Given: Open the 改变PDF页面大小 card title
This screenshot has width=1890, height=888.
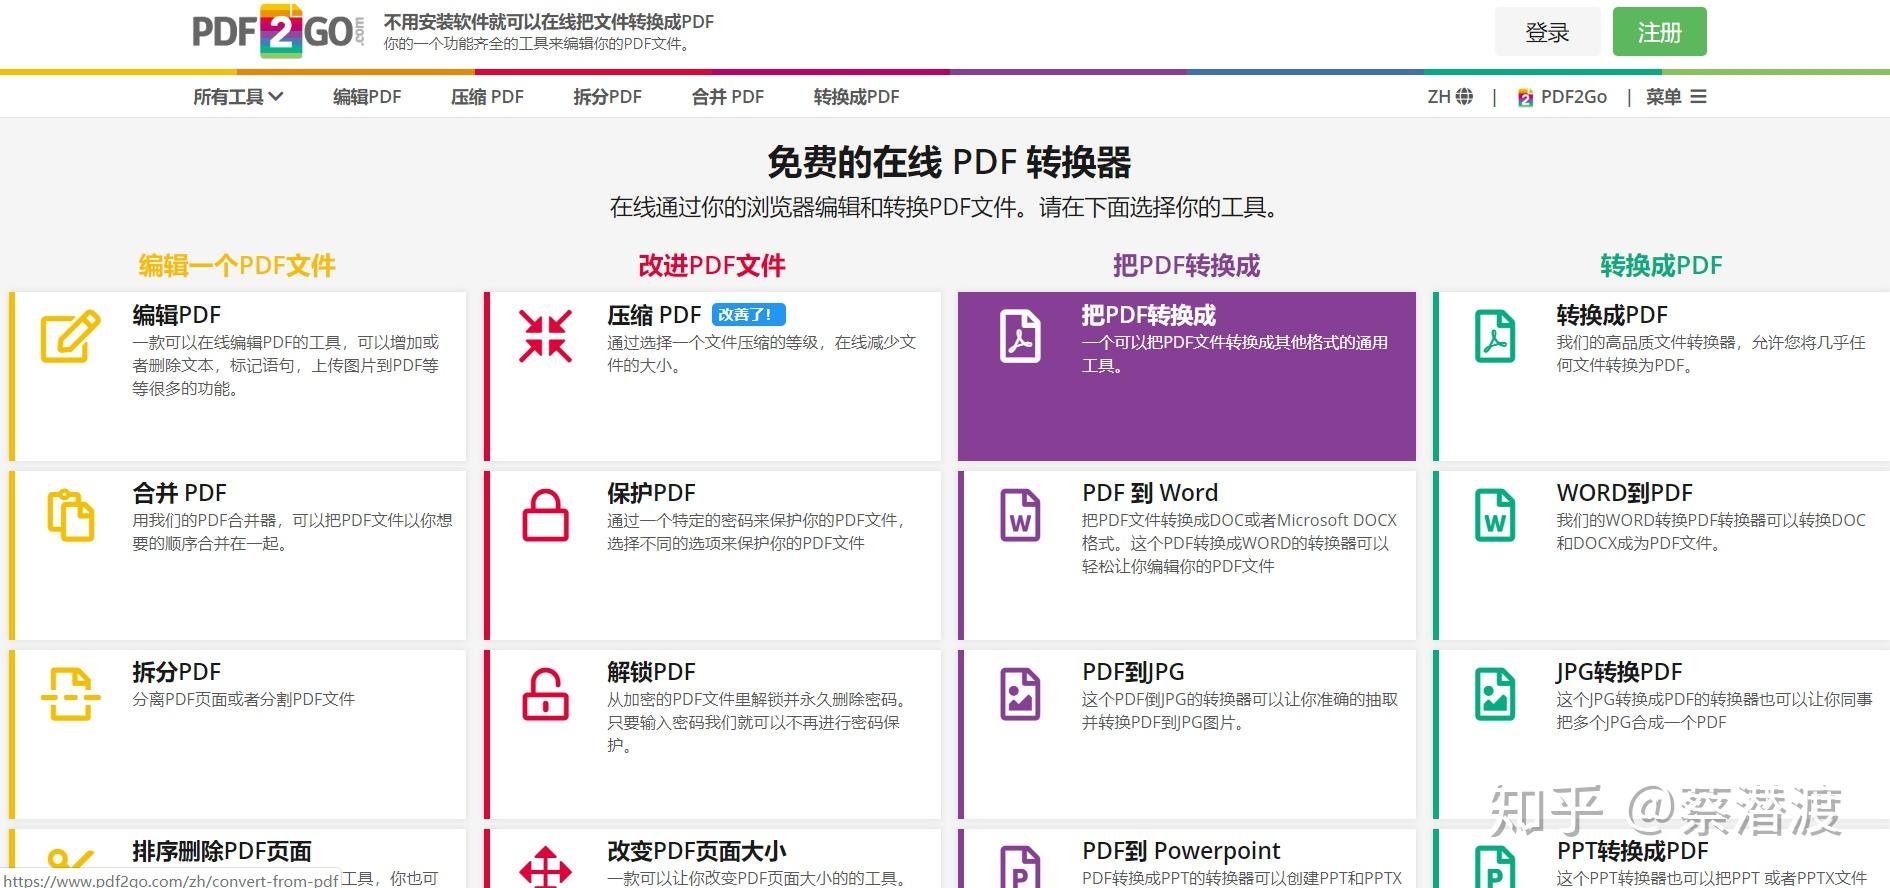Looking at the screenshot, I should coord(697,851).
